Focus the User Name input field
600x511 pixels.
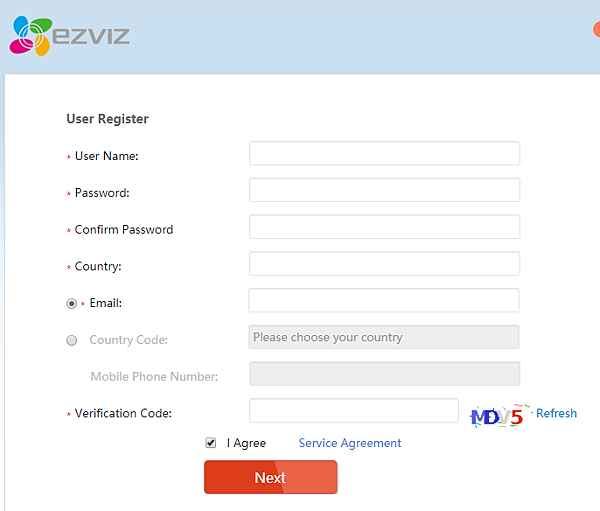click(384, 153)
